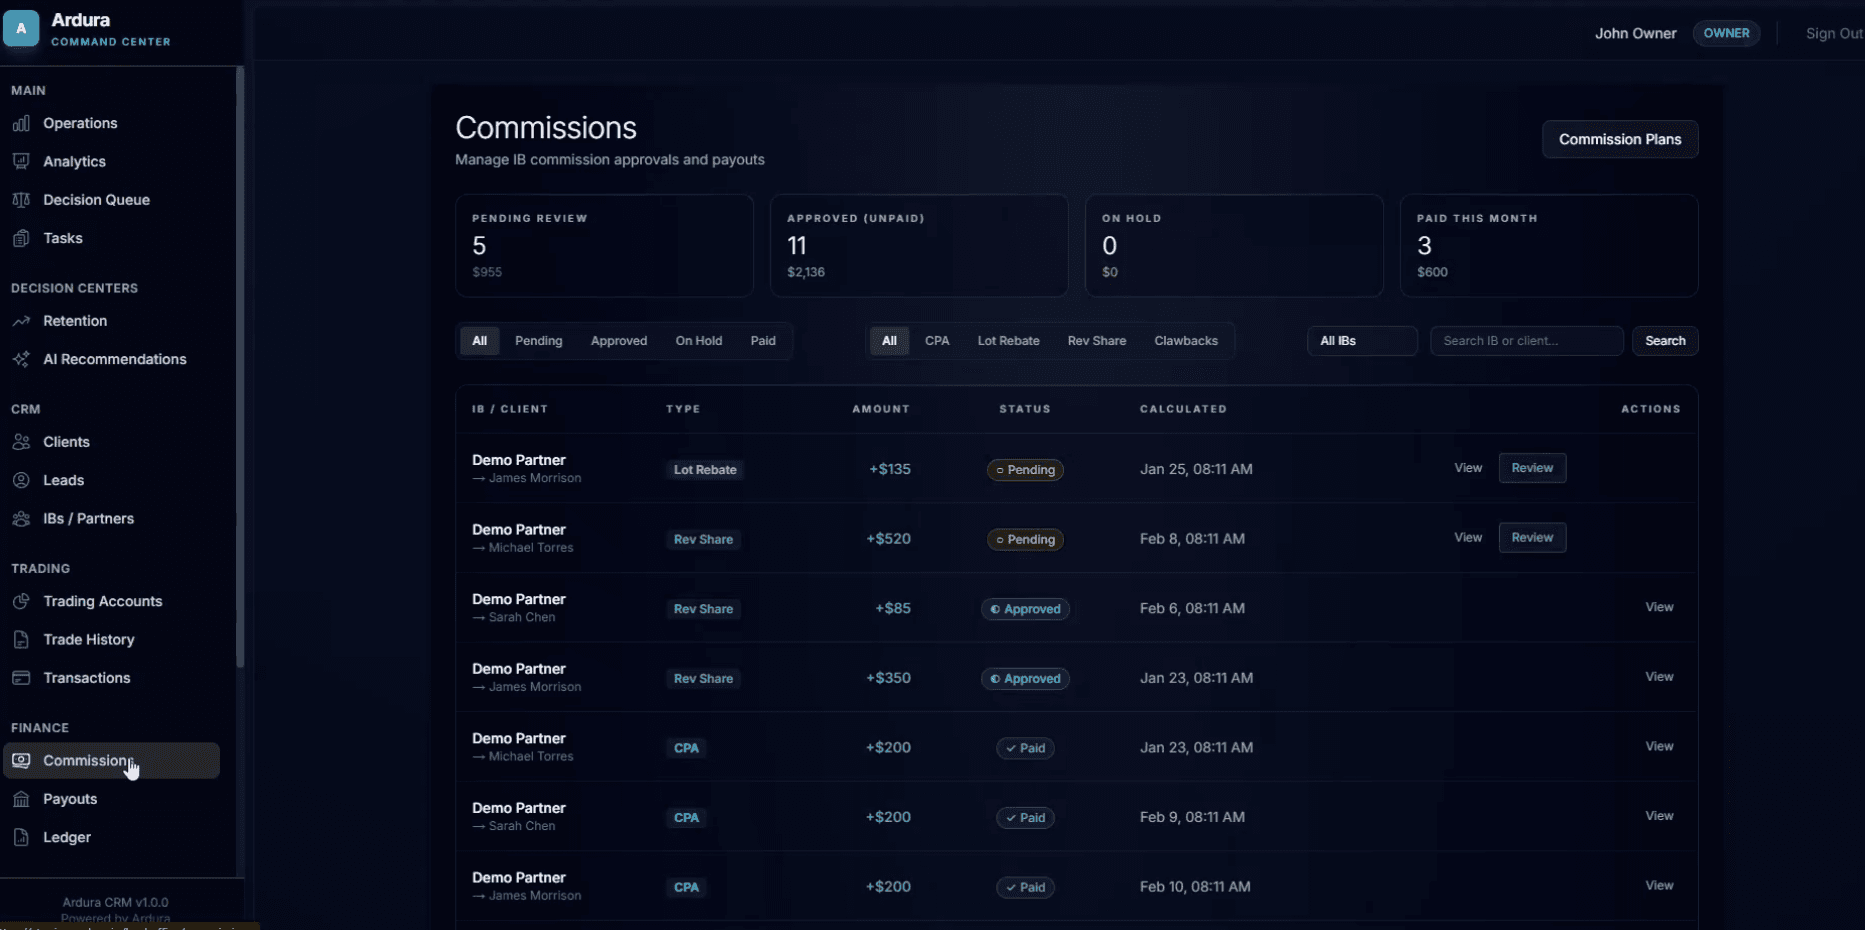Click the Trade History document icon
Image resolution: width=1865 pixels, height=930 pixels.
click(21, 640)
